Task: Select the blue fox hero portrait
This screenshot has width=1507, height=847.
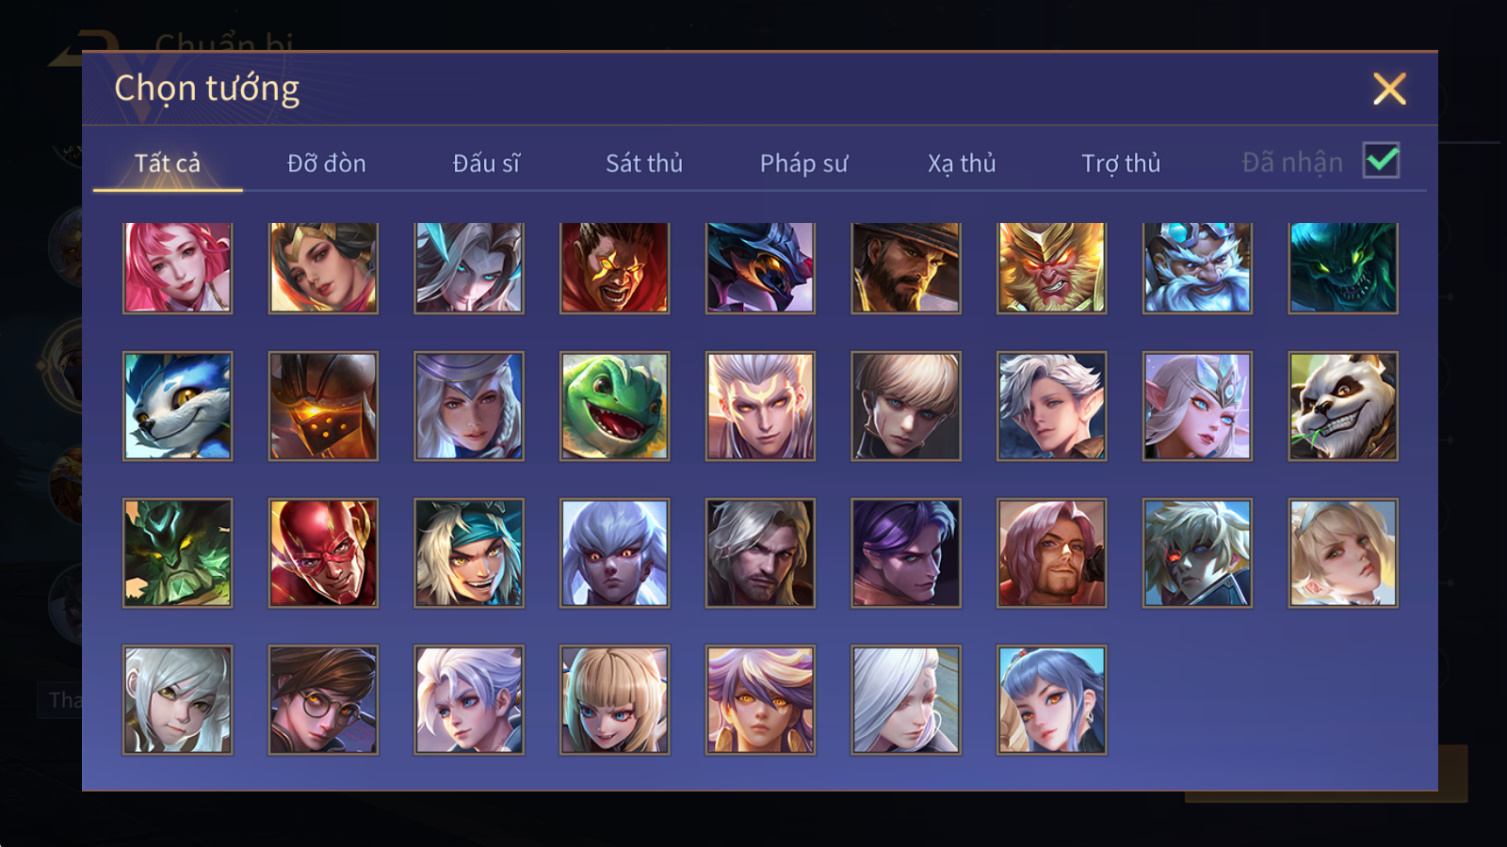Action: tap(178, 406)
